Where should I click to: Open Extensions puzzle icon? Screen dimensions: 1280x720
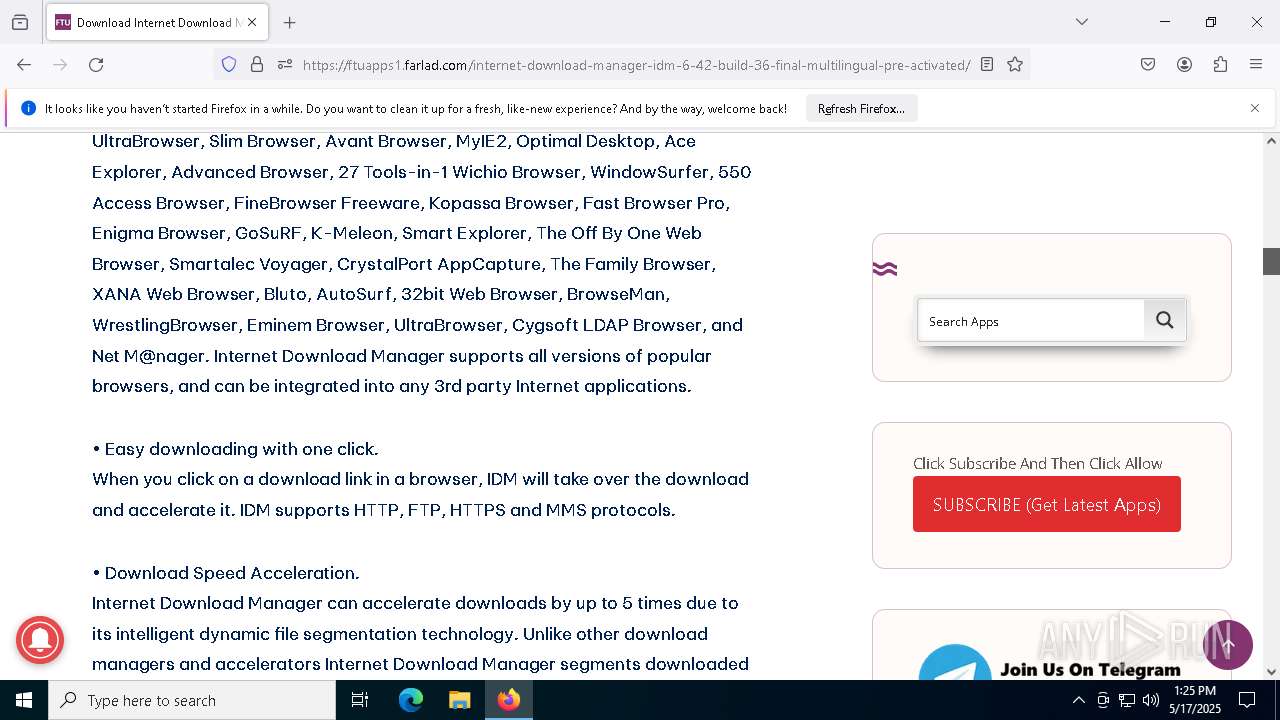pos(1220,65)
